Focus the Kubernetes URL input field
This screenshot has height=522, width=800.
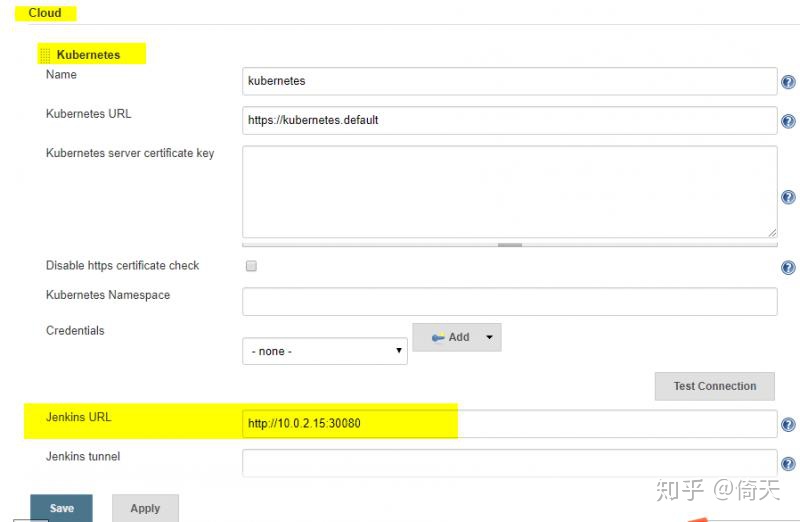point(510,120)
